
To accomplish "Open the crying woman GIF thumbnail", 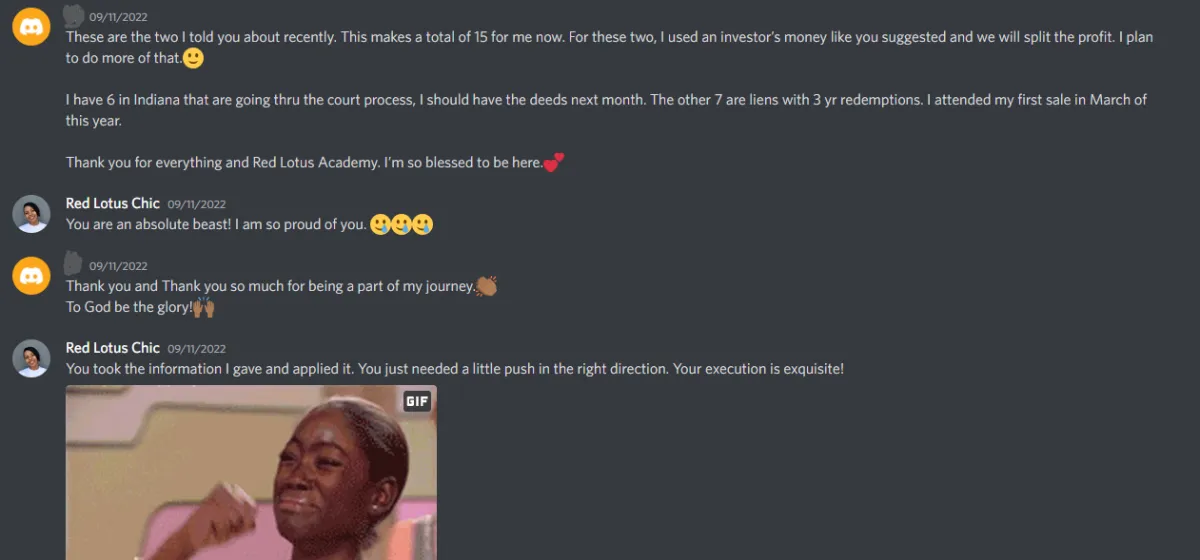I will coord(251,472).
